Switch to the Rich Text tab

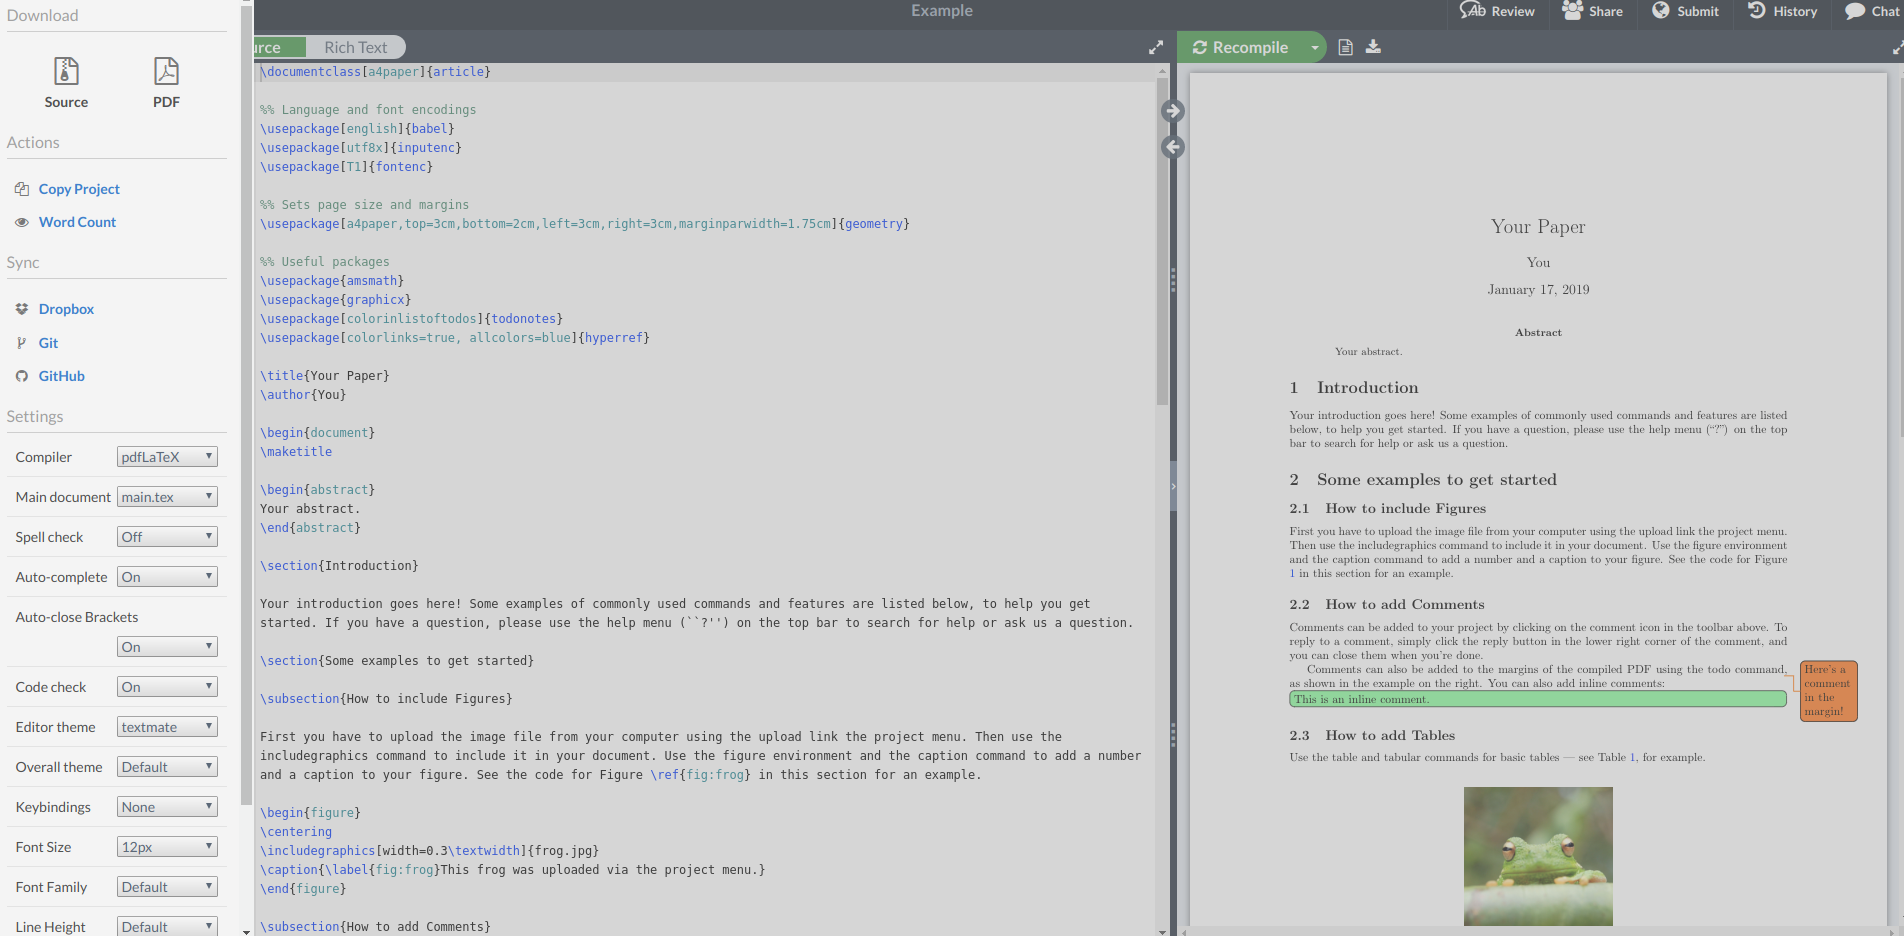(x=356, y=46)
